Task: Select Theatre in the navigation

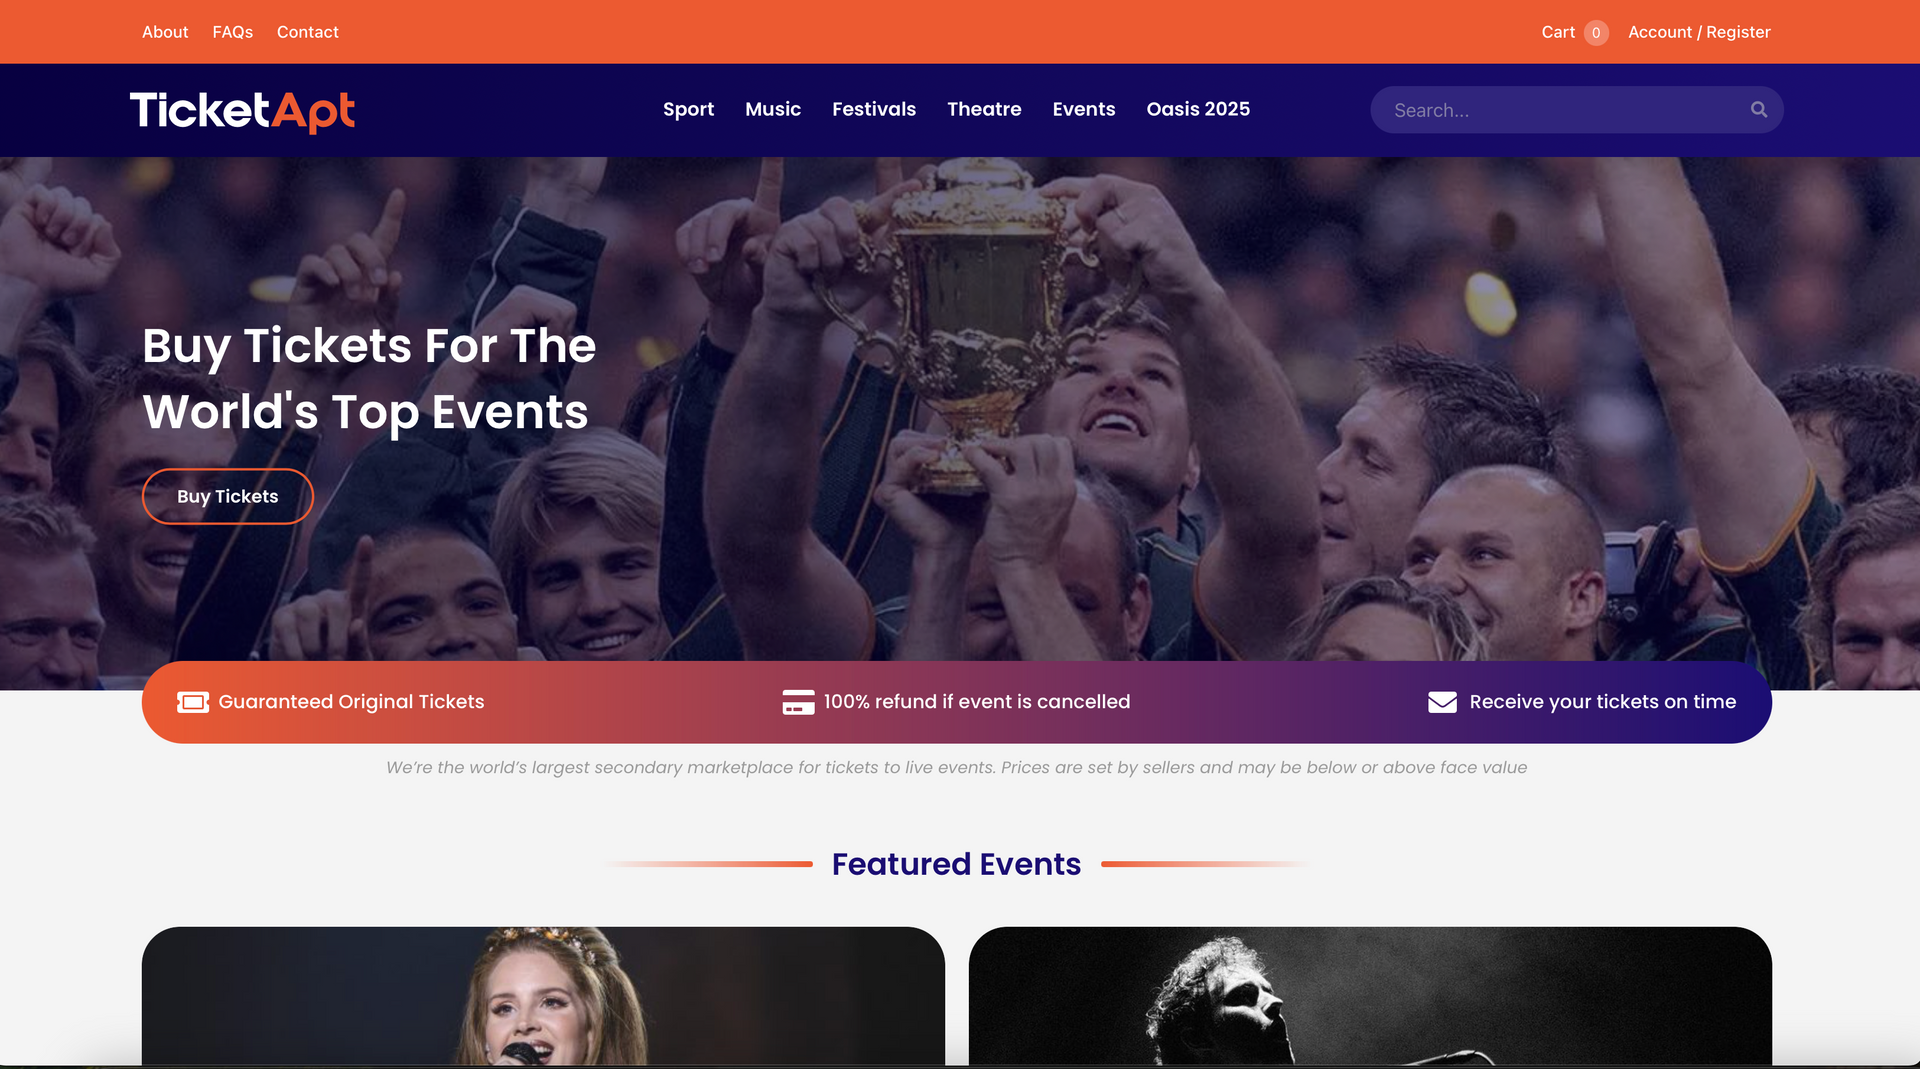Action: tap(984, 109)
